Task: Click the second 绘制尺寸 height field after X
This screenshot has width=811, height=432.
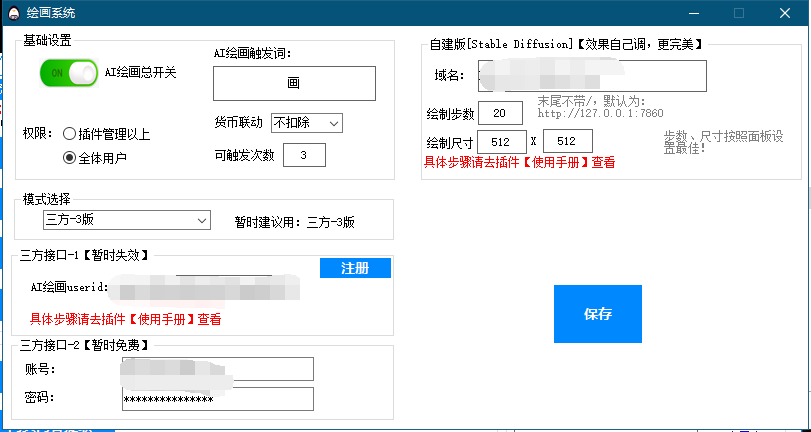Action: click(567, 141)
